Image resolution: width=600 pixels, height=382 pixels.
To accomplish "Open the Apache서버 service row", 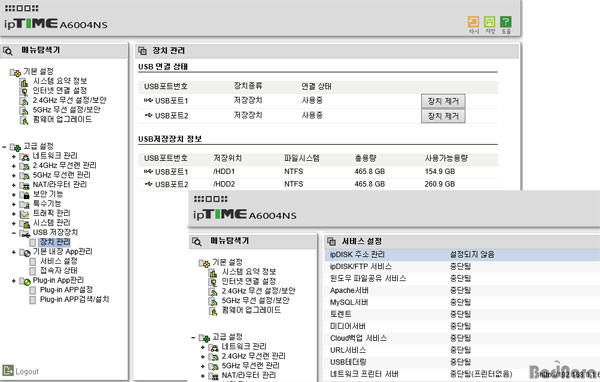I will (x=463, y=291).
